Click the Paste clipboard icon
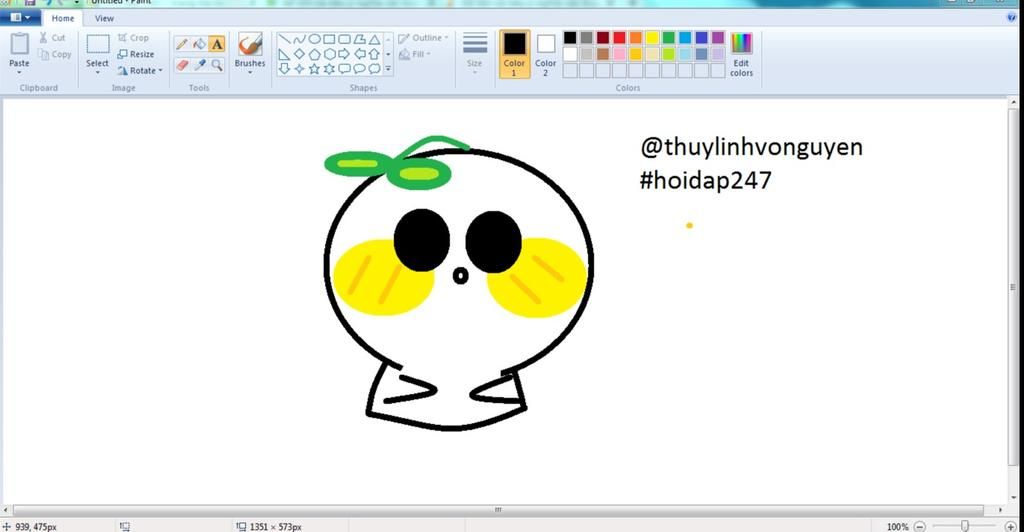1024x532 pixels. [x=20, y=44]
